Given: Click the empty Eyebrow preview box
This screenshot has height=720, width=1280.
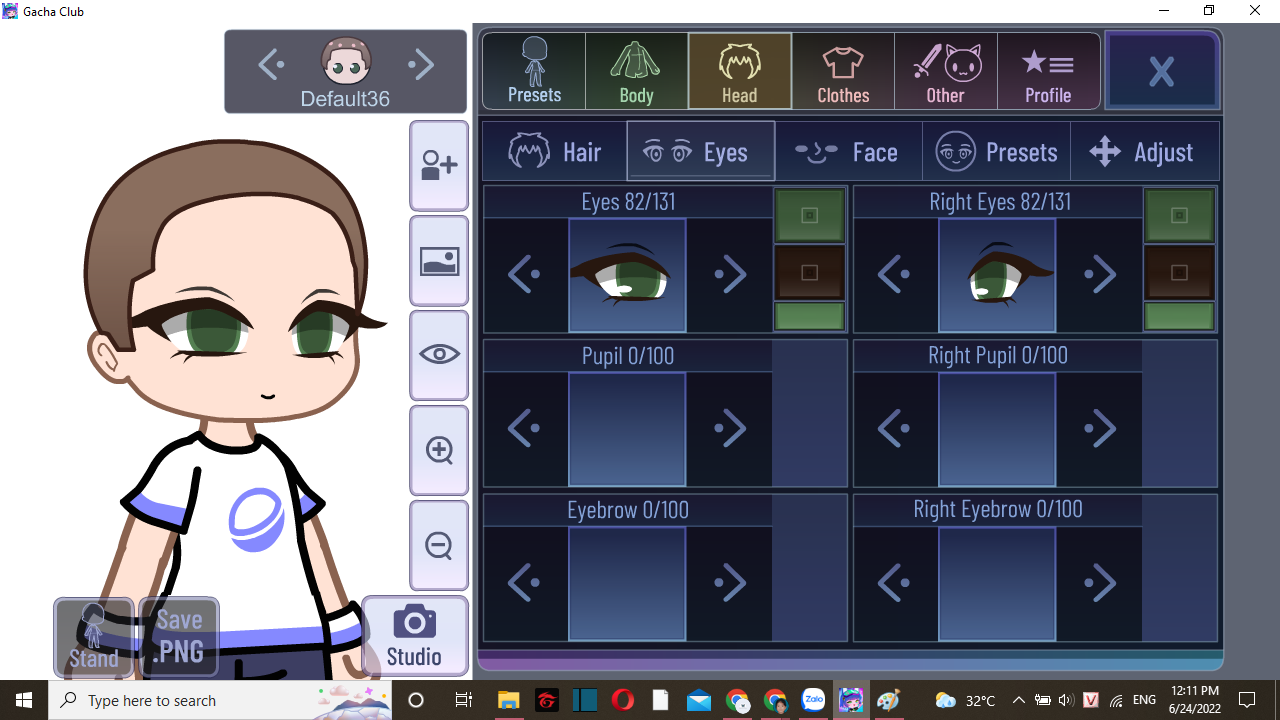Looking at the screenshot, I should [627, 583].
